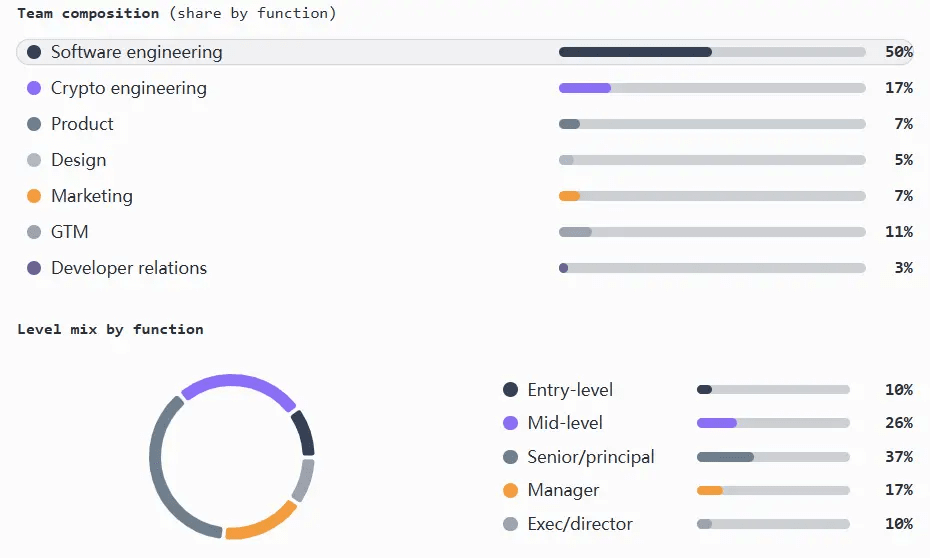
Task: Click the orange Marketing legend dot
Action: pos(34,196)
